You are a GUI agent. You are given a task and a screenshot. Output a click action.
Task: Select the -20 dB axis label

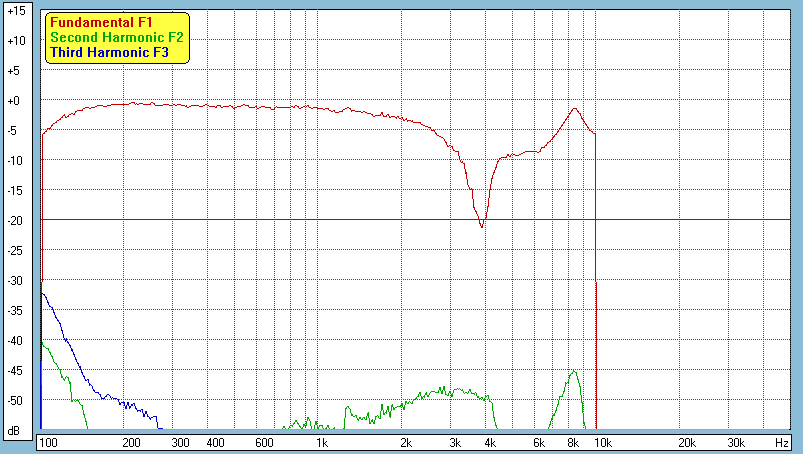click(x=15, y=221)
